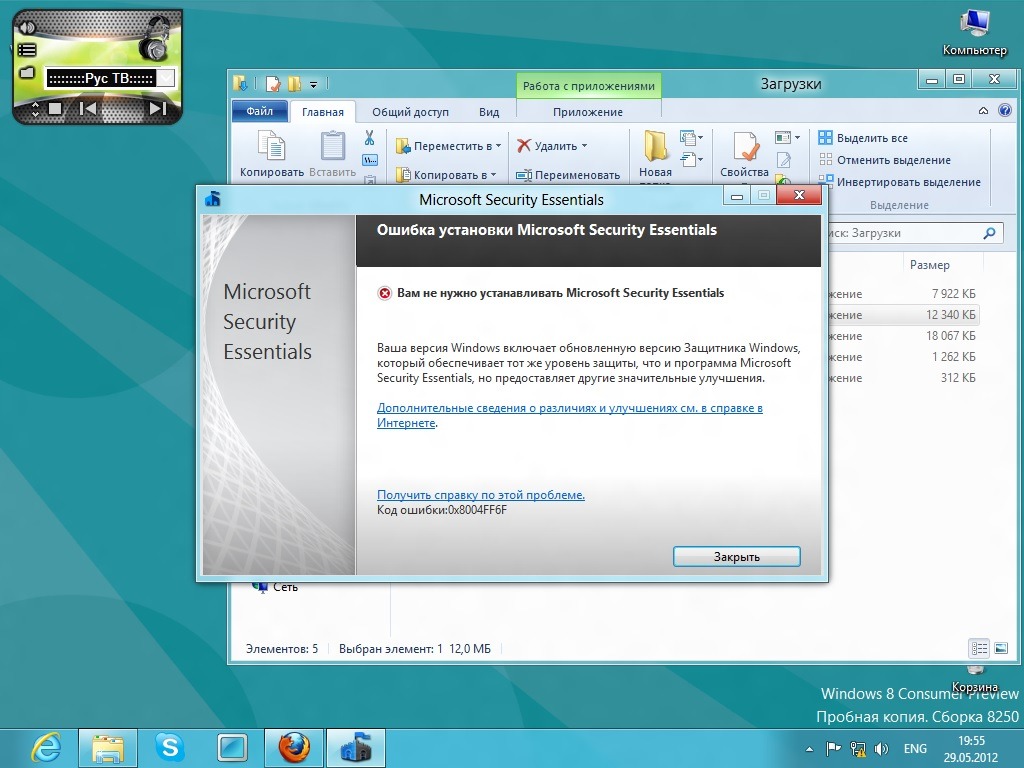The width and height of the screenshot is (1024, 768).
Task: Expand the Удалить dropdown arrow
Action: click(584, 146)
